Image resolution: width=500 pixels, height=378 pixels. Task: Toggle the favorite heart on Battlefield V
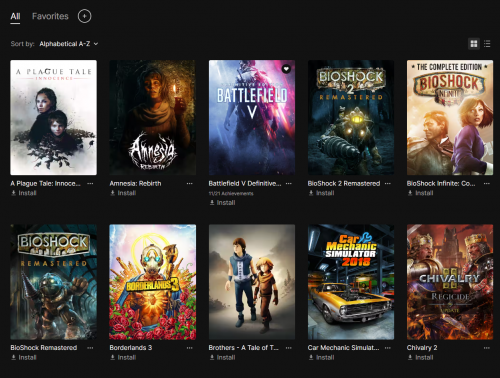pos(286,69)
